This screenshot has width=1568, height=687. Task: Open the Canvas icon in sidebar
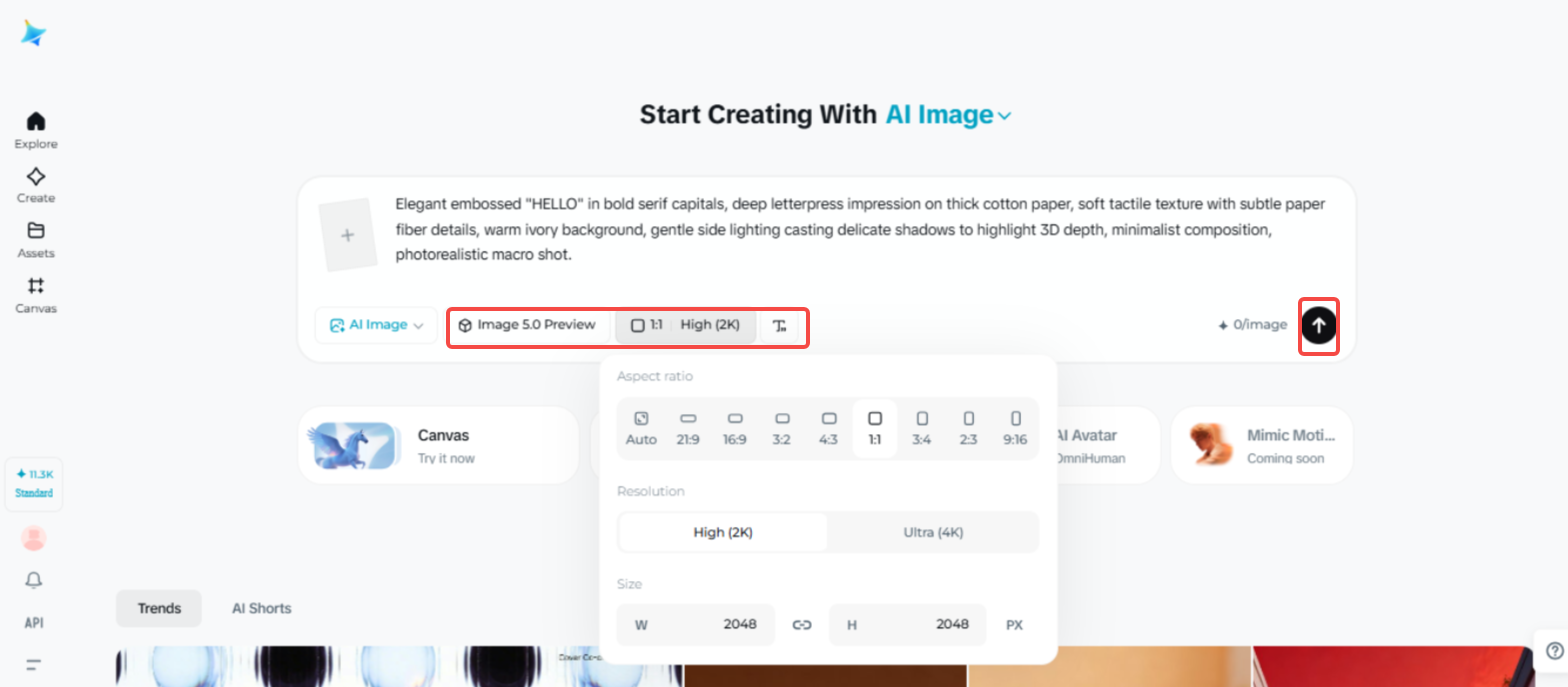(x=36, y=286)
